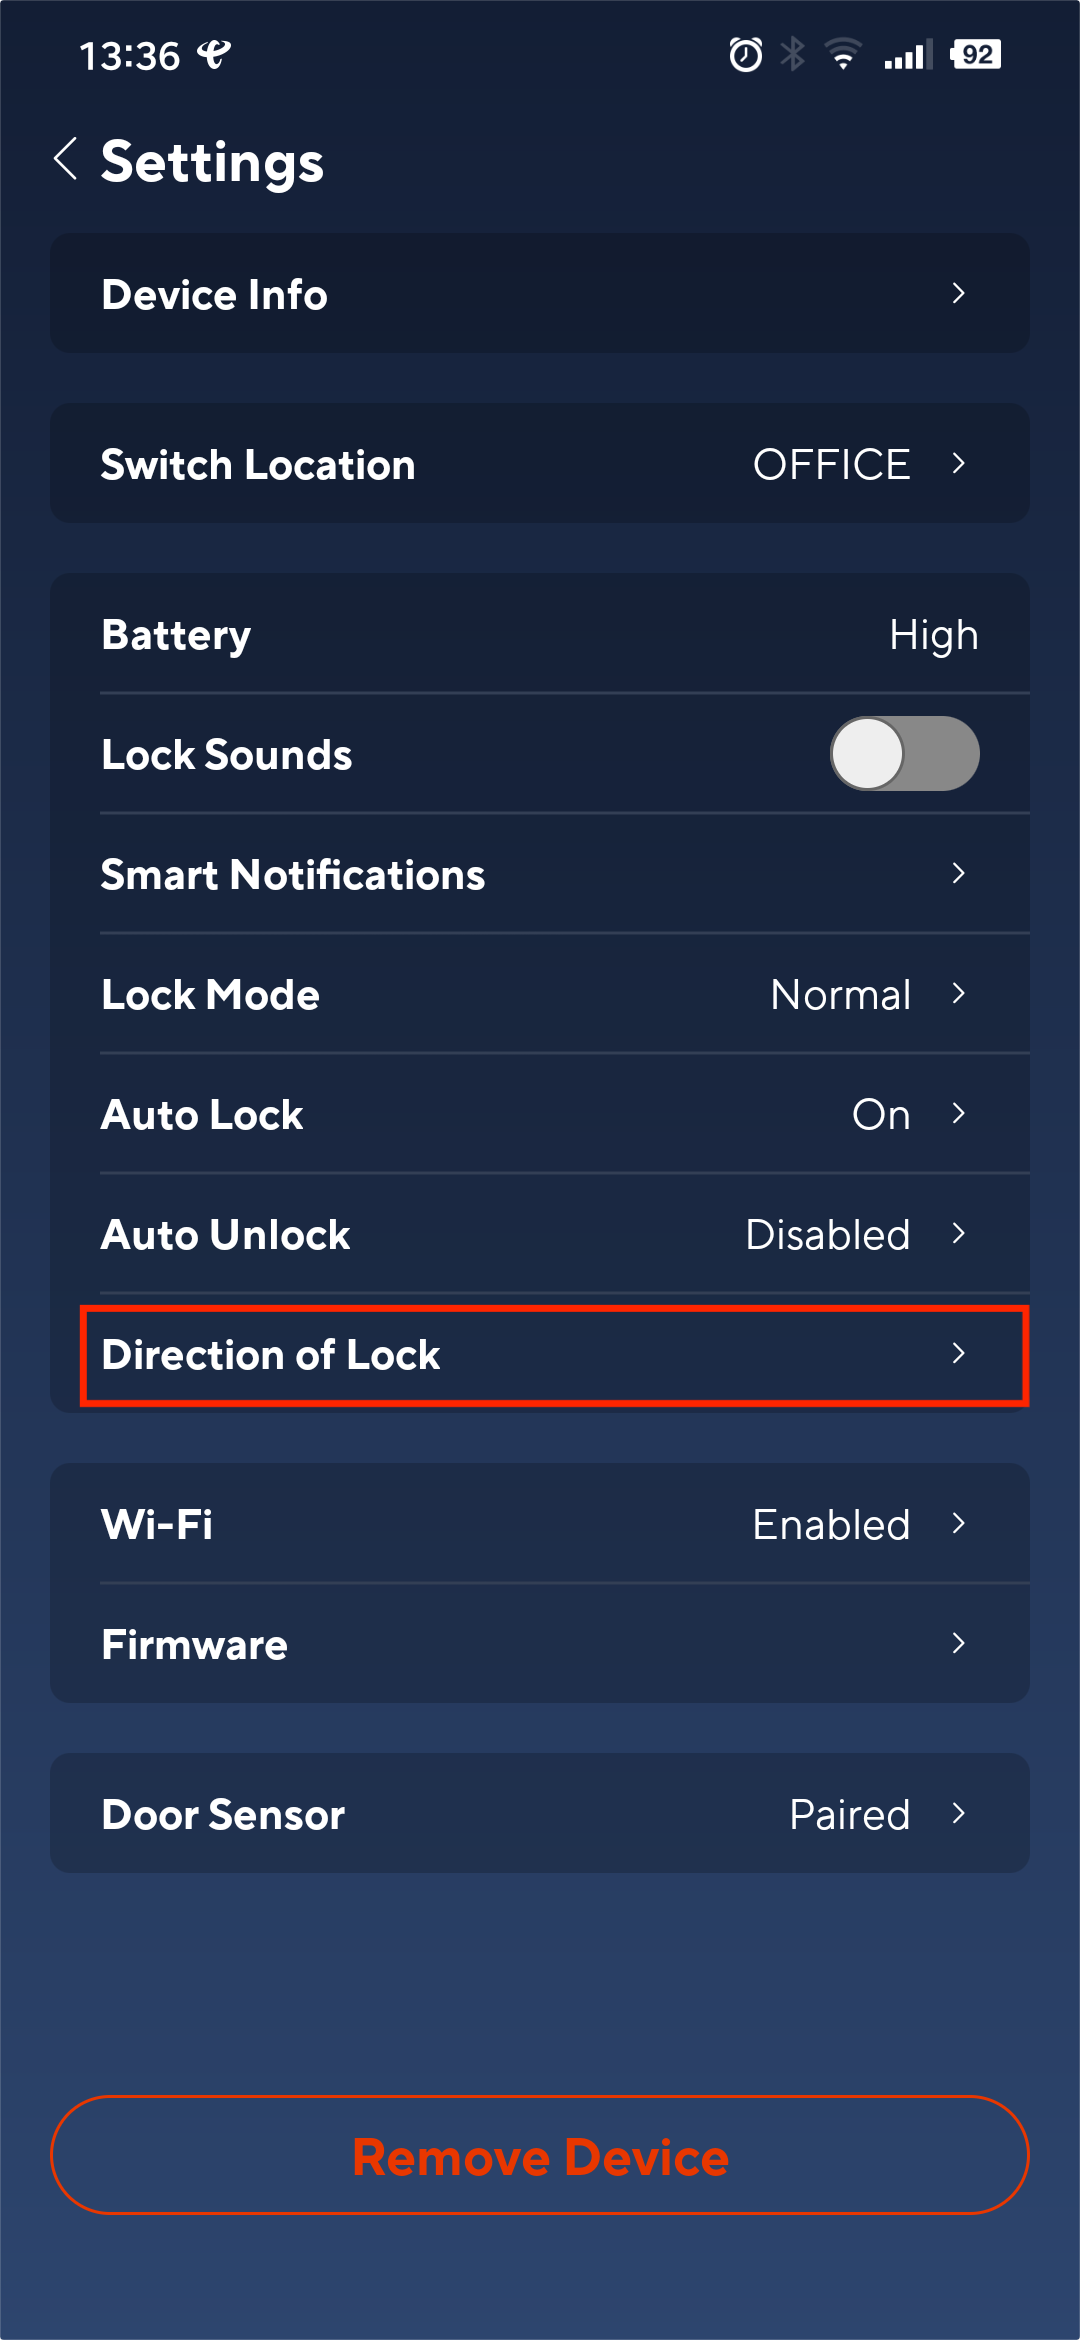Tap the alarm clock status icon
This screenshot has height=2340, width=1080.
745,55
